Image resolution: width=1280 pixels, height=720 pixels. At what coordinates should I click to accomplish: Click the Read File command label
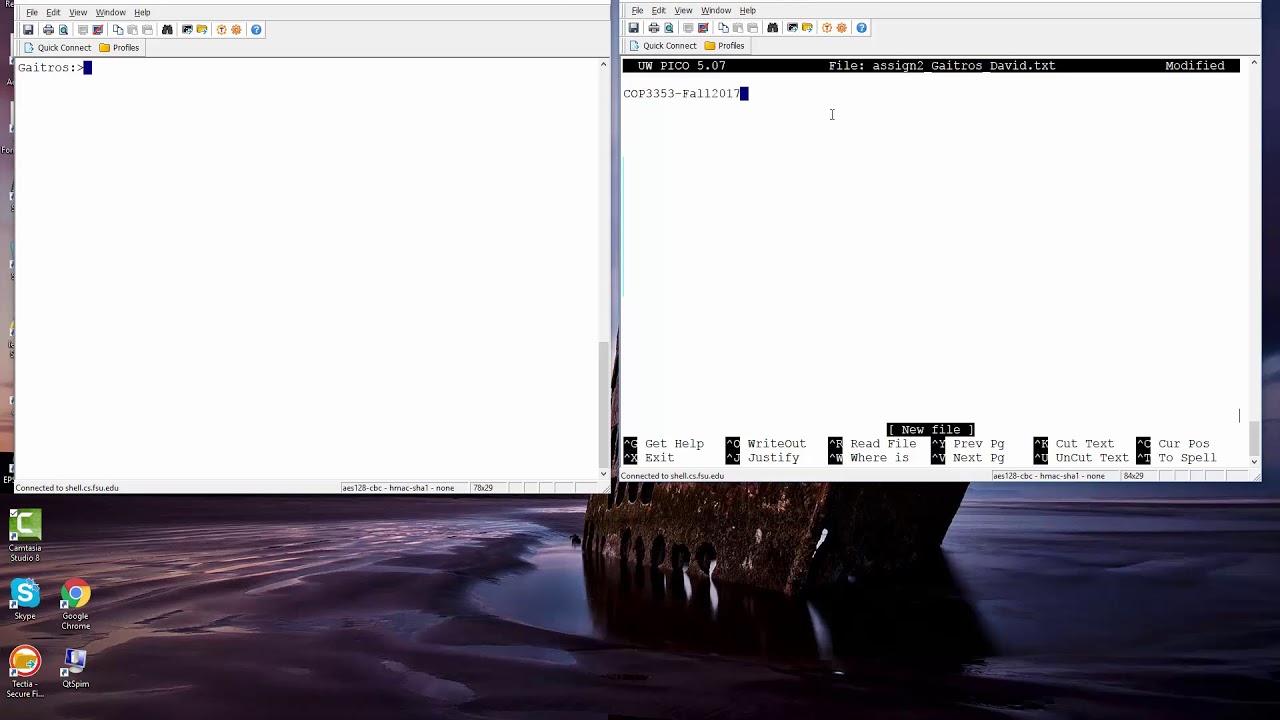pos(883,444)
